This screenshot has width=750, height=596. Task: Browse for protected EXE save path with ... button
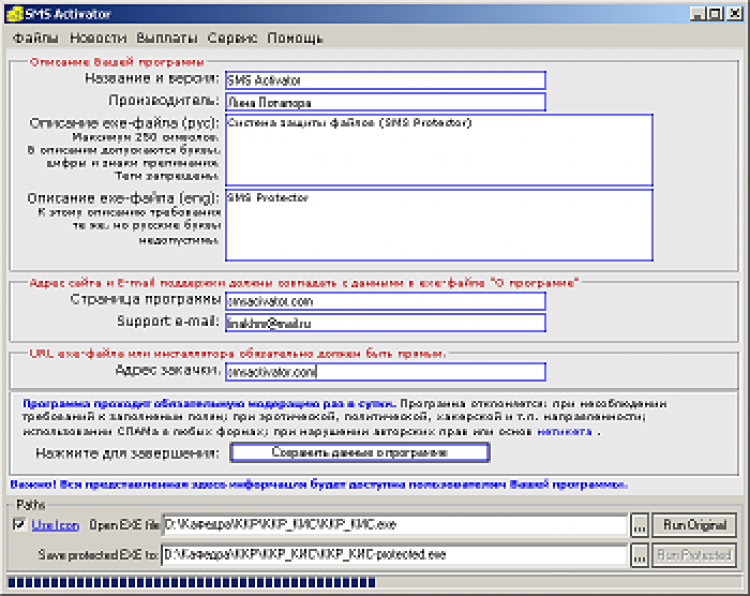(x=640, y=556)
